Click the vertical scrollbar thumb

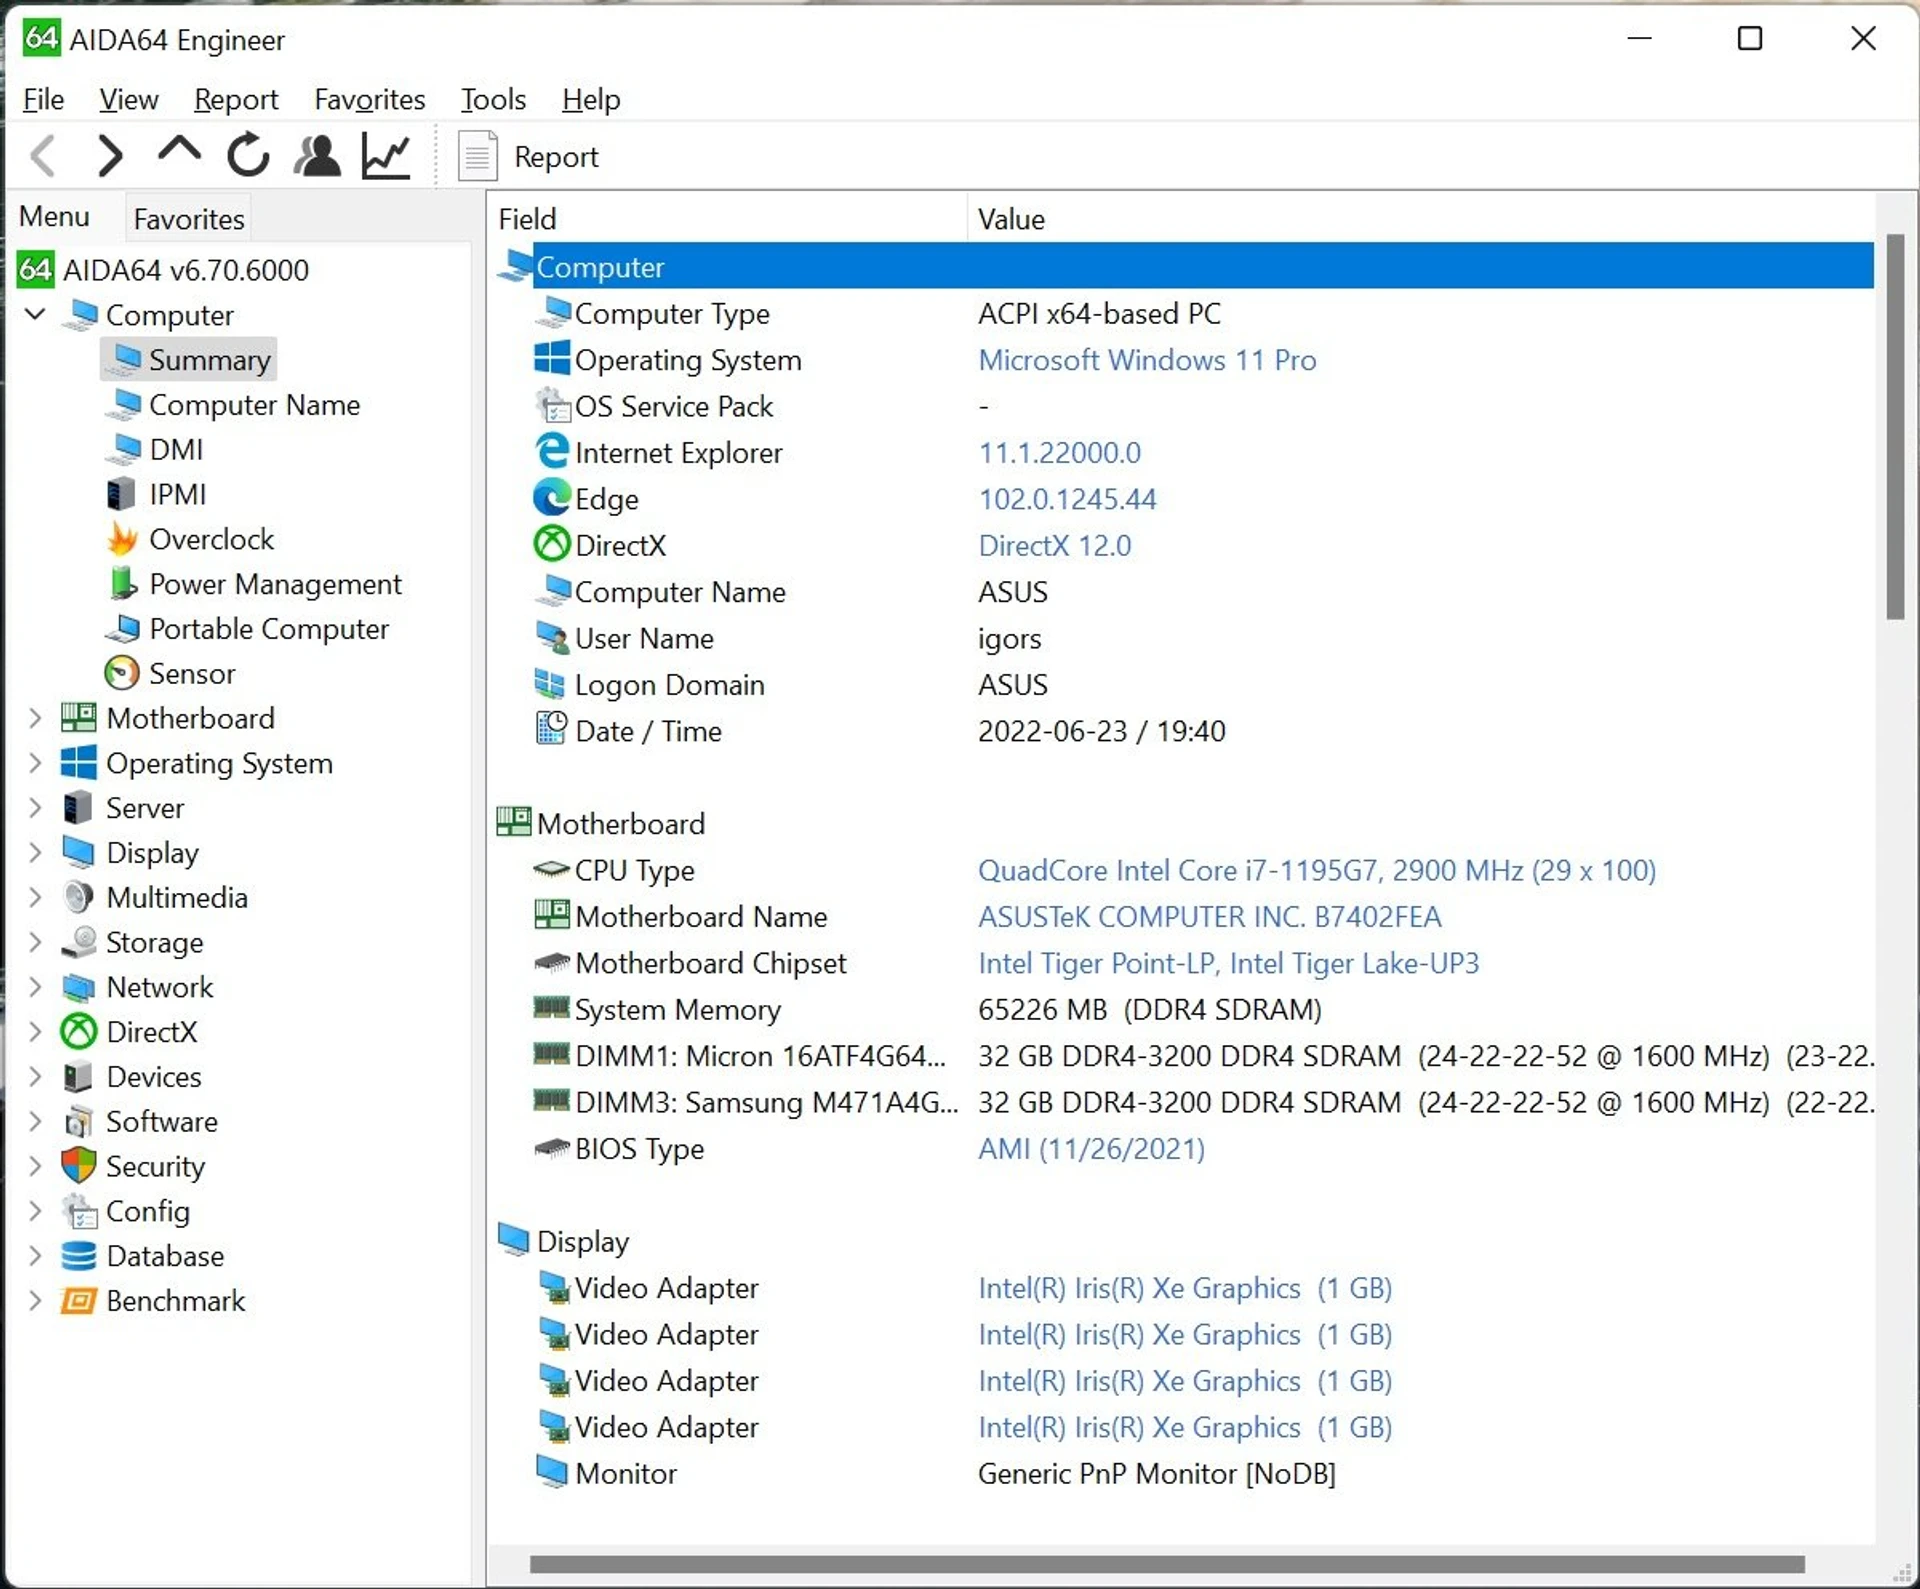(x=1895, y=427)
